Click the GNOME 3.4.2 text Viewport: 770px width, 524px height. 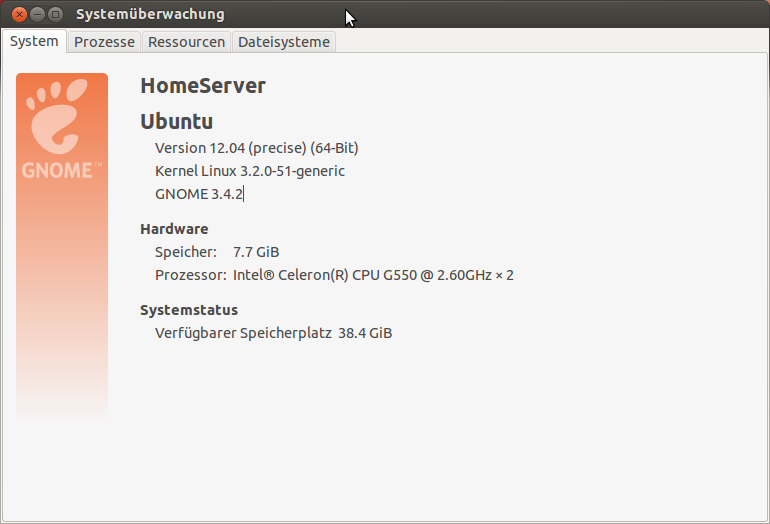(199, 194)
